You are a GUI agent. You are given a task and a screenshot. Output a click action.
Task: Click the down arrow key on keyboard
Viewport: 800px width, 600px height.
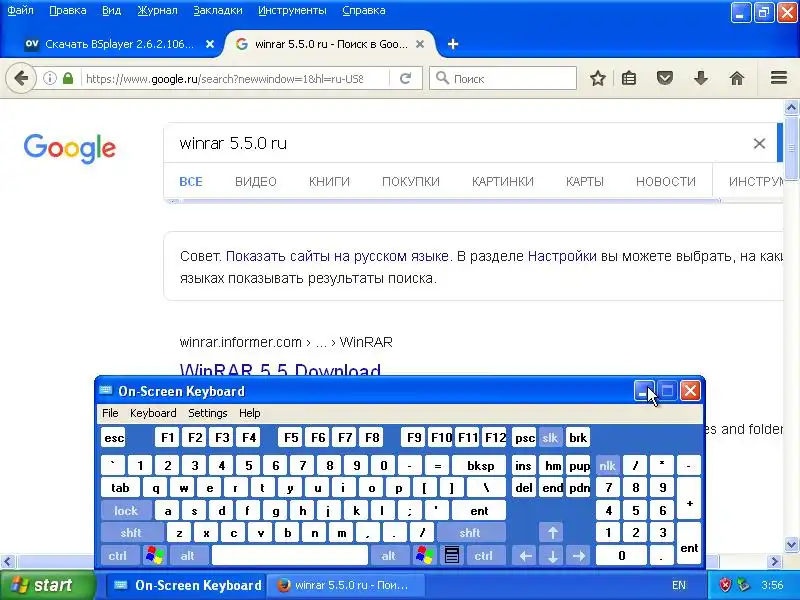click(553, 555)
